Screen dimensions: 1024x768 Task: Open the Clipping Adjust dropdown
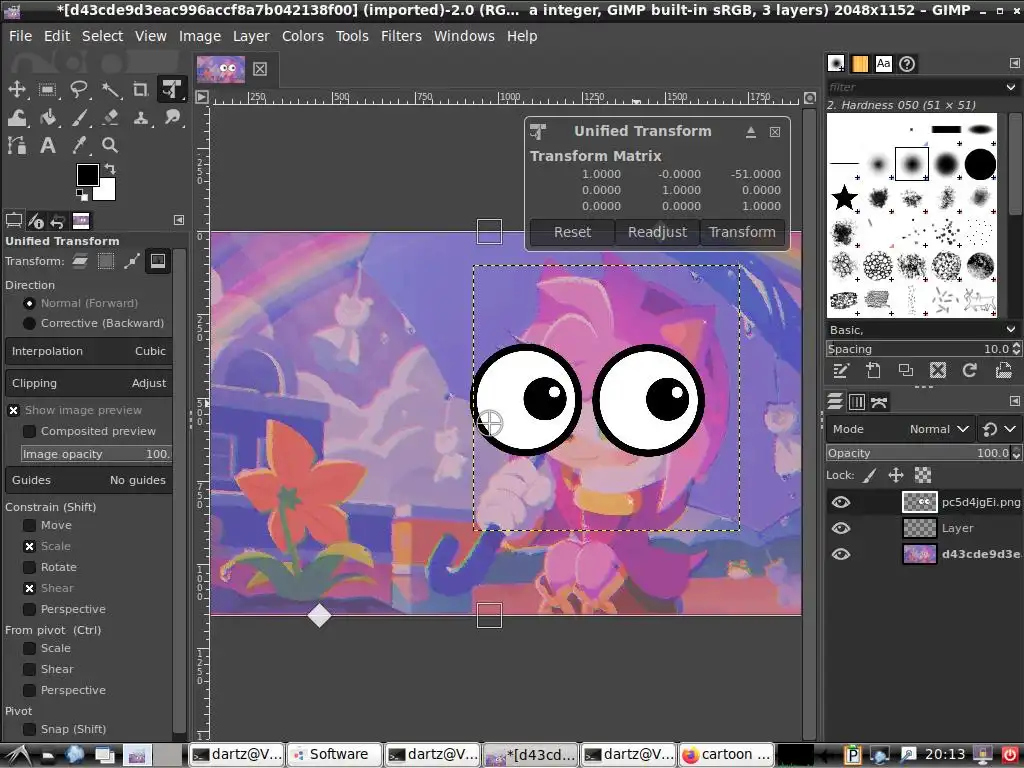pos(89,383)
